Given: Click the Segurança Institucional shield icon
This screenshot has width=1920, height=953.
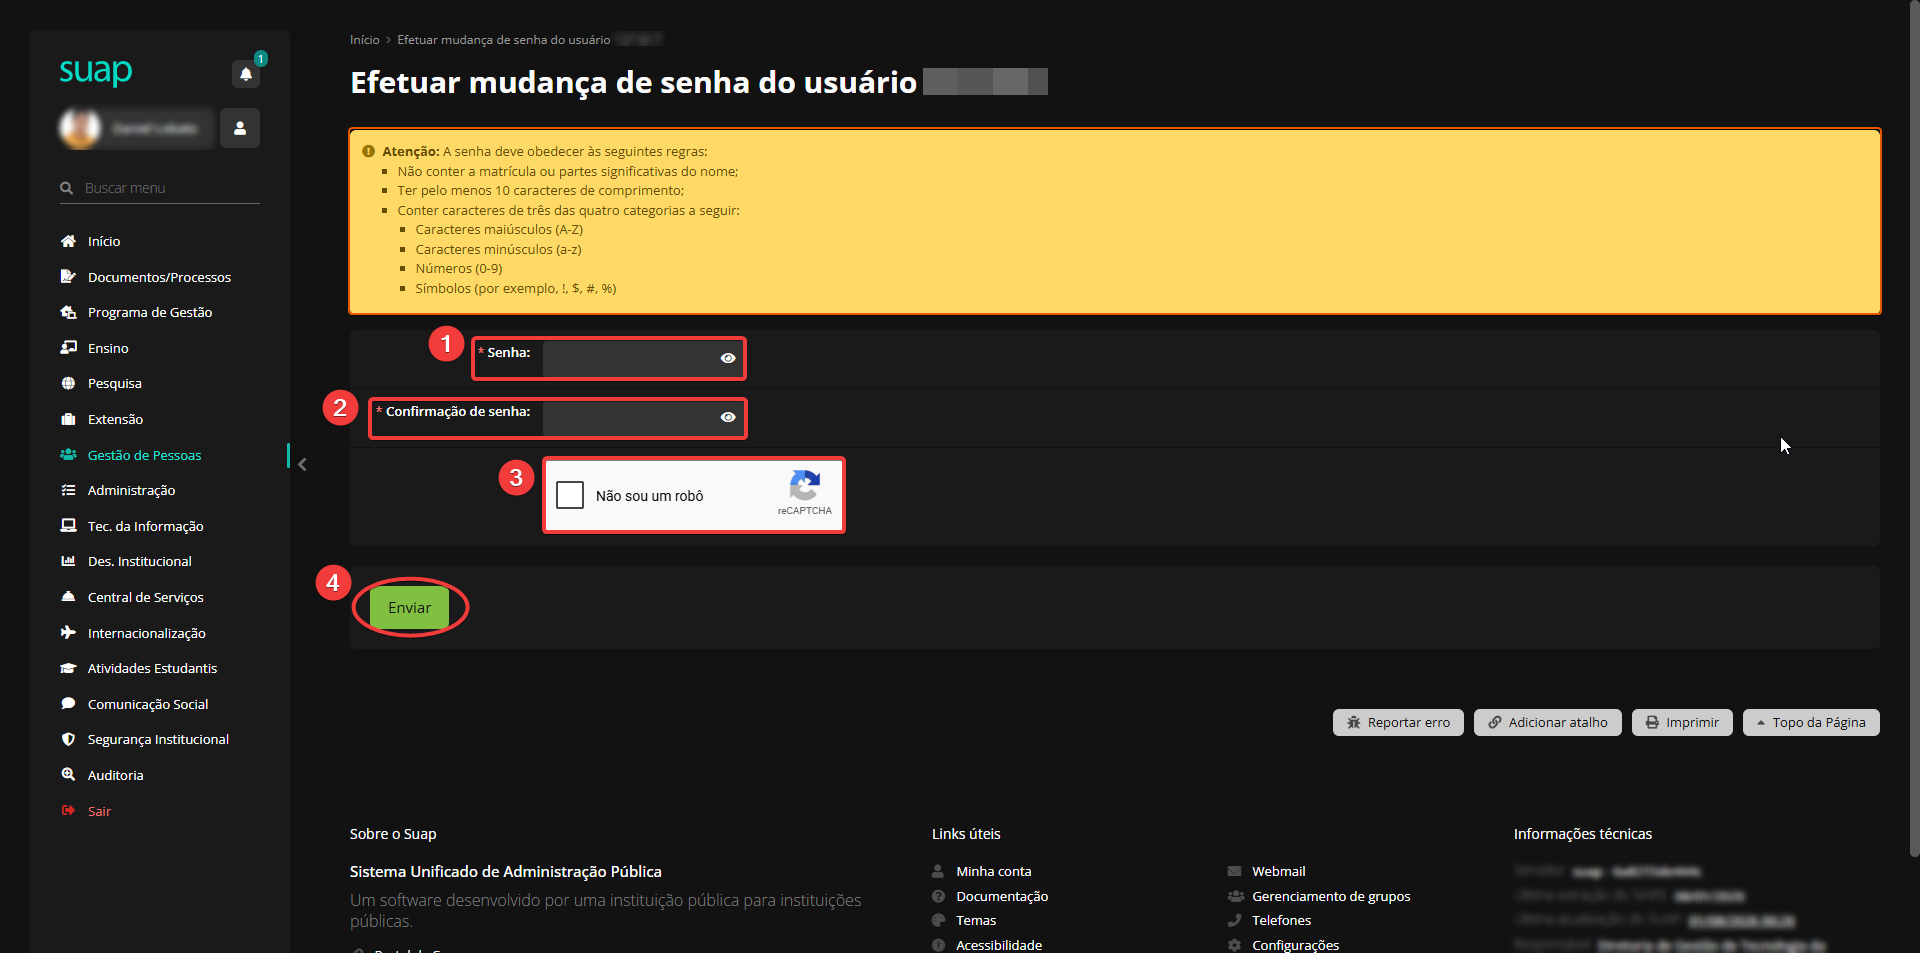Looking at the screenshot, I should click(x=68, y=739).
